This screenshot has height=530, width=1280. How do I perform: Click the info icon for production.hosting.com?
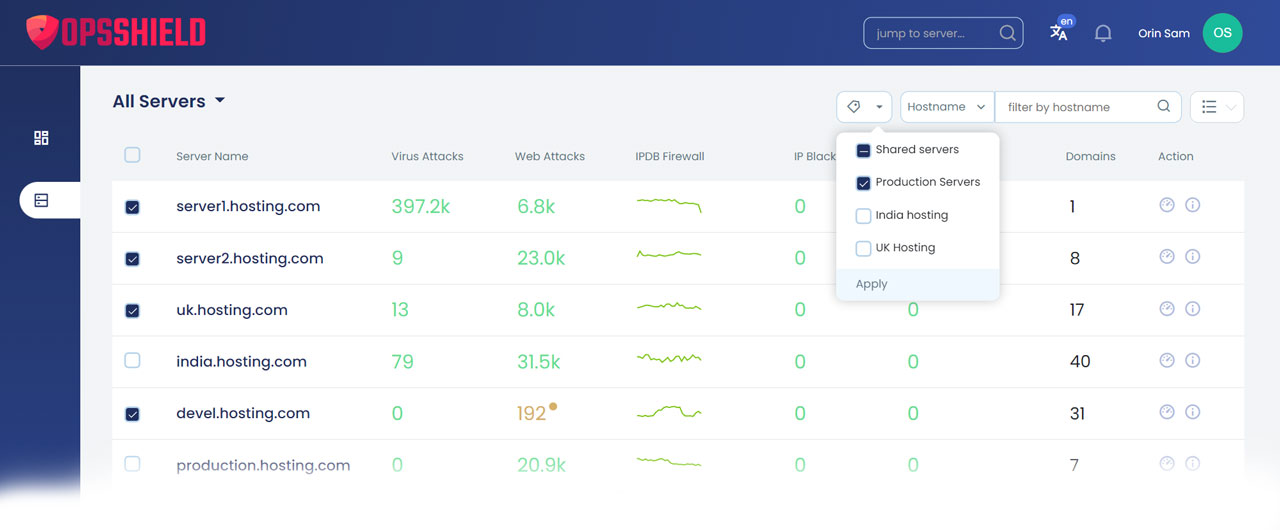click(x=1192, y=464)
